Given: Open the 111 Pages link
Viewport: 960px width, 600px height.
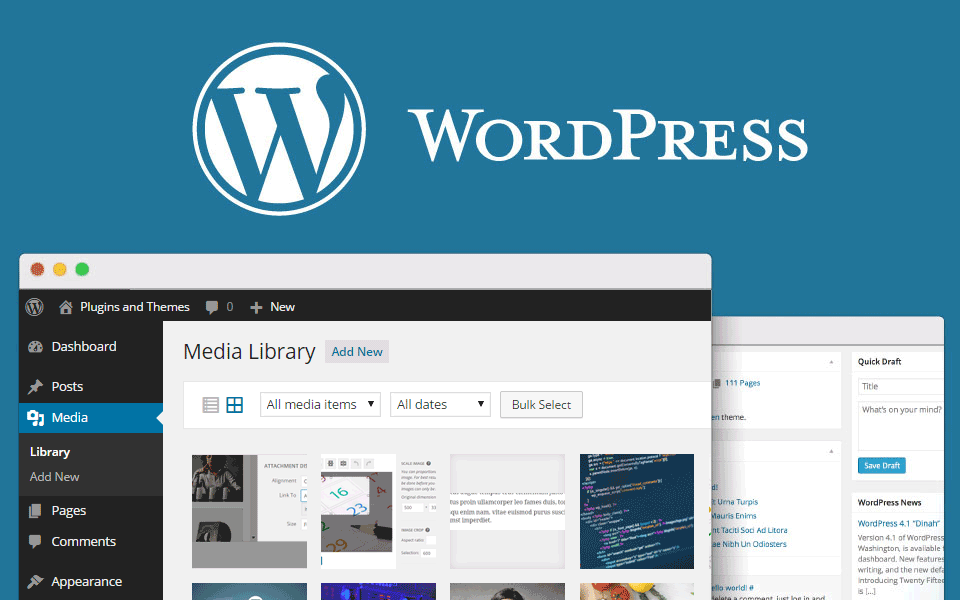Looking at the screenshot, I should 742,383.
